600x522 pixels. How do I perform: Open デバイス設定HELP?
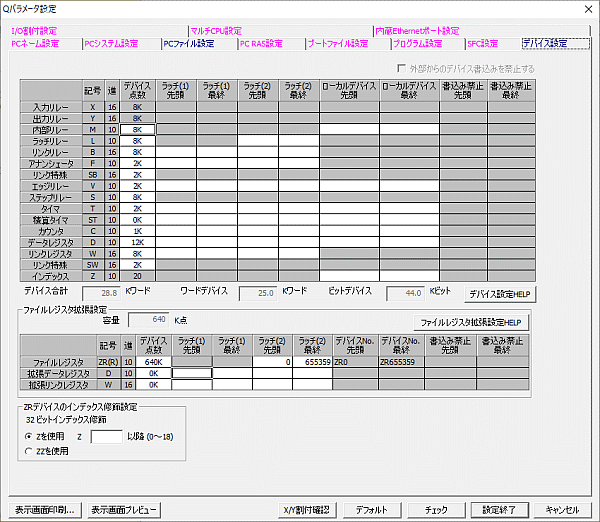coord(500,294)
